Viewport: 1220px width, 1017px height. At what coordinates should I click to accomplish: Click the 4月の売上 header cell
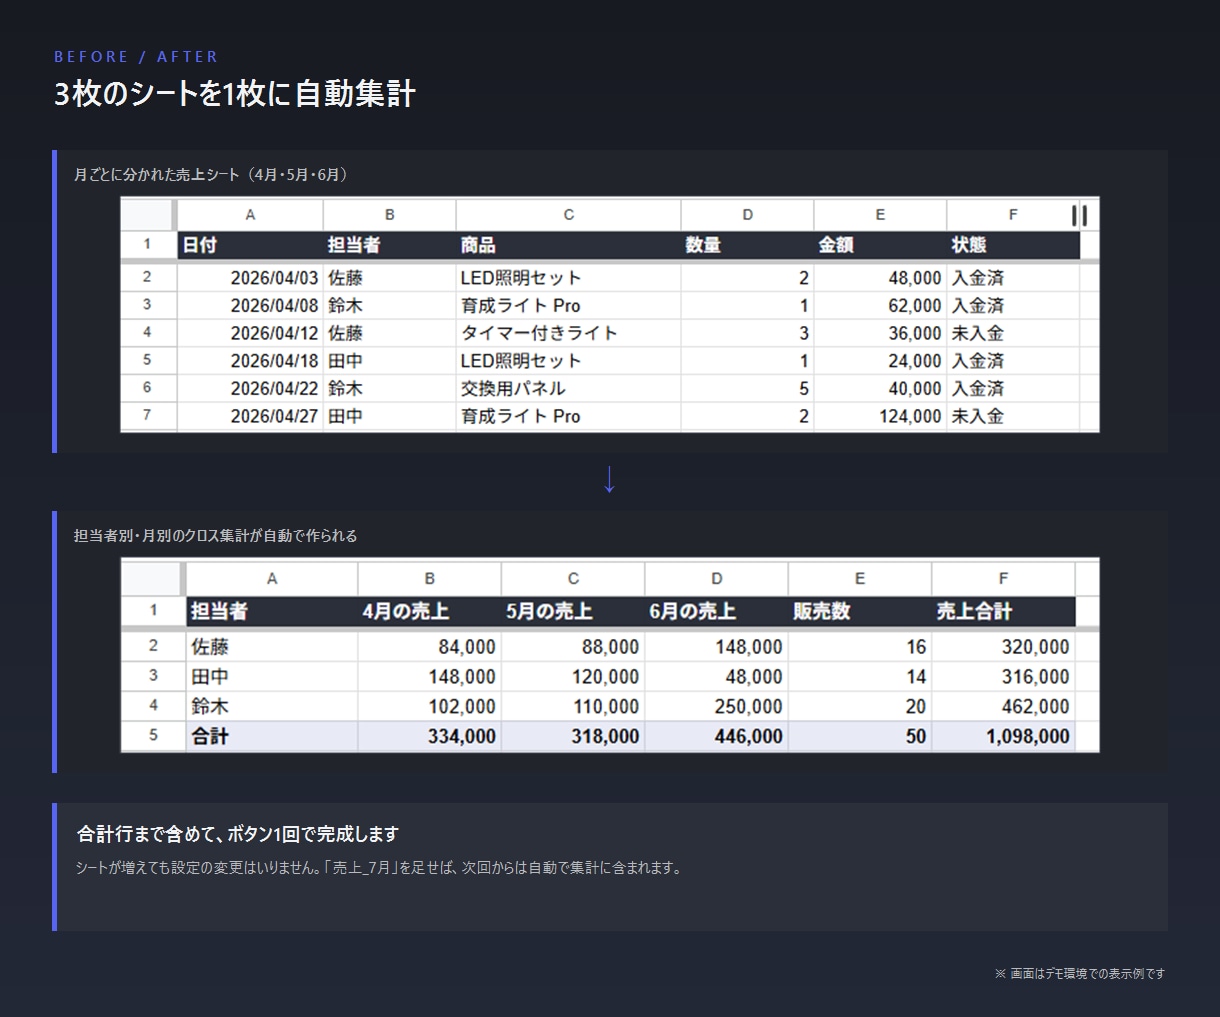(x=429, y=611)
